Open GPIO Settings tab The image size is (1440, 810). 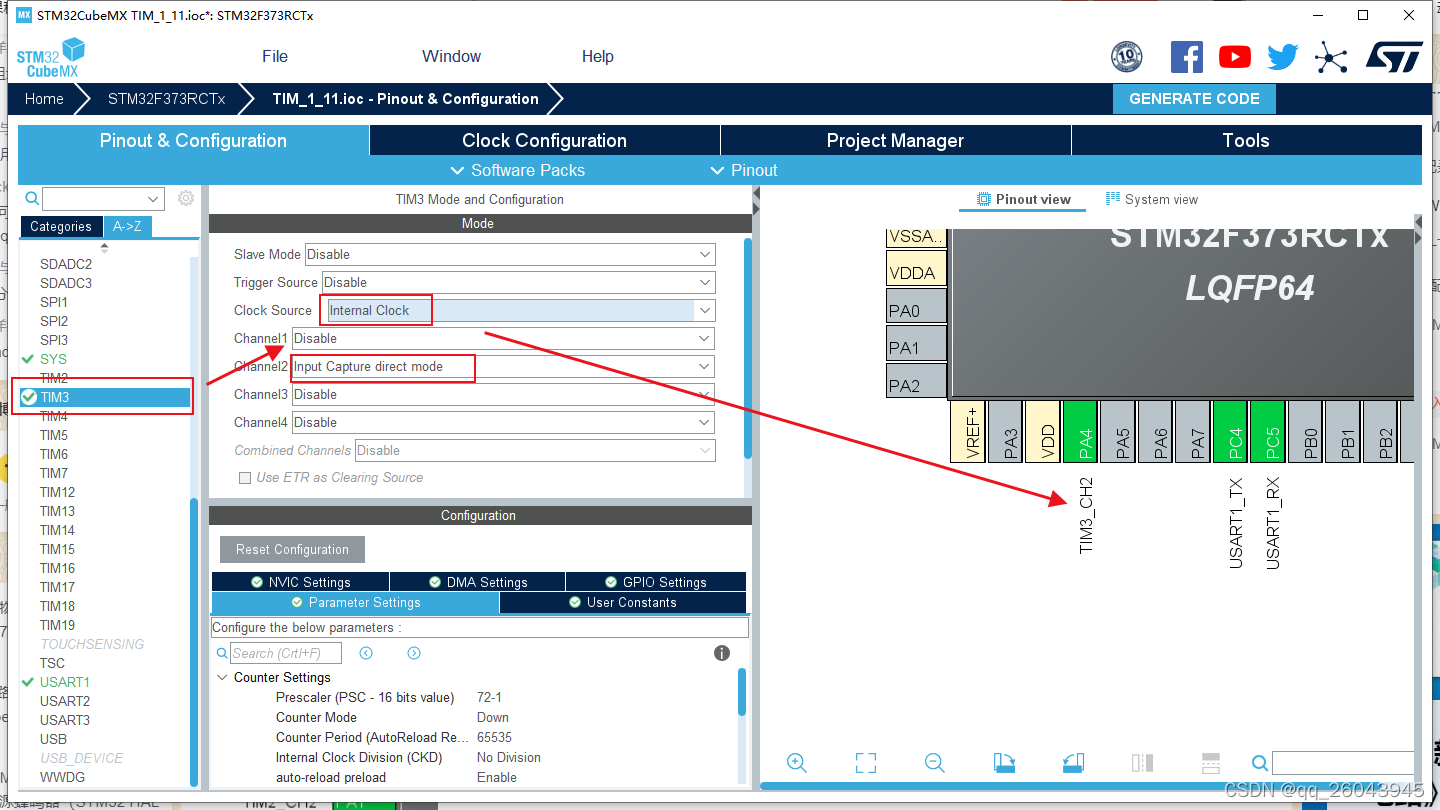pyautogui.click(x=656, y=582)
